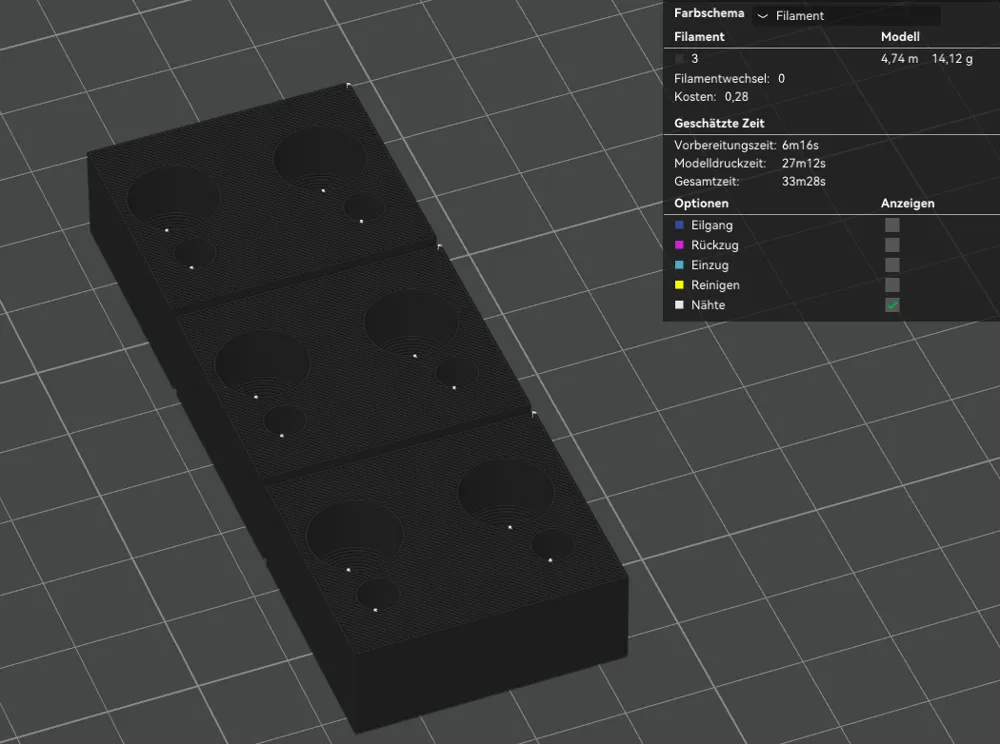This screenshot has width=1000, height=744.
Task: Toggle the Rückzug display checkbox
Action: [x=892, y=245]
